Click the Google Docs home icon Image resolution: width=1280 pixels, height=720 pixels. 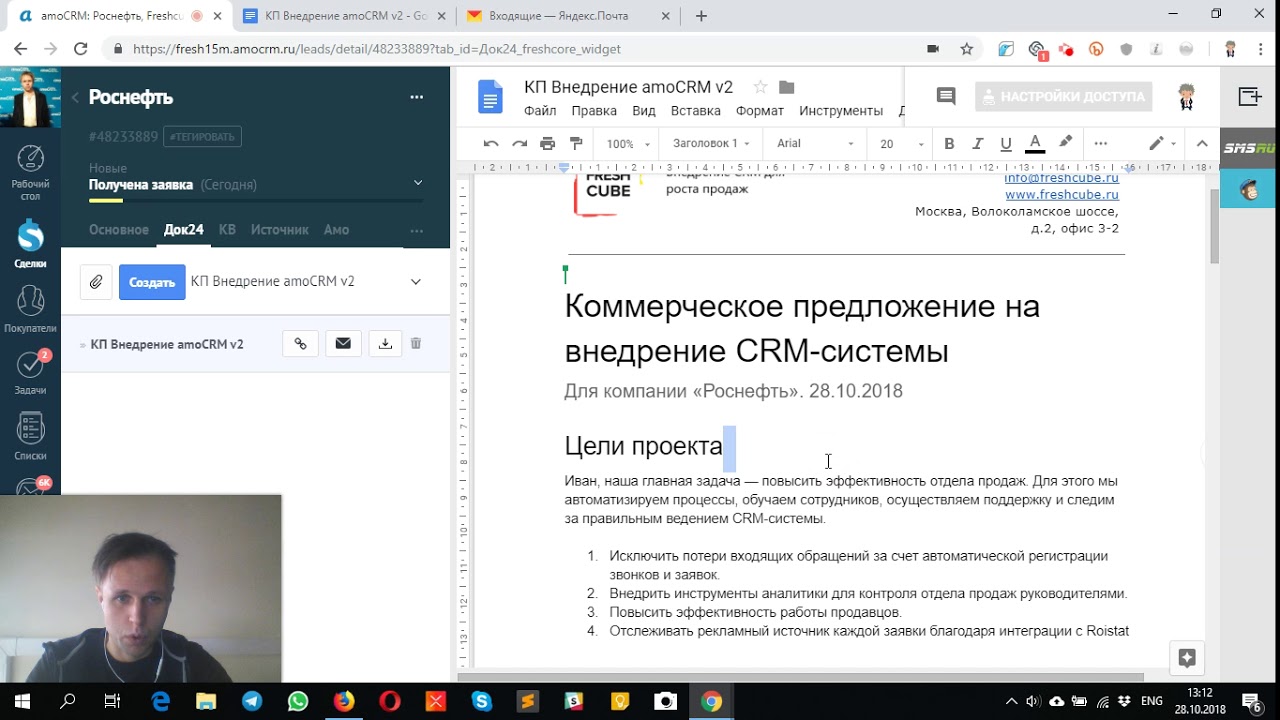[490, 97]
